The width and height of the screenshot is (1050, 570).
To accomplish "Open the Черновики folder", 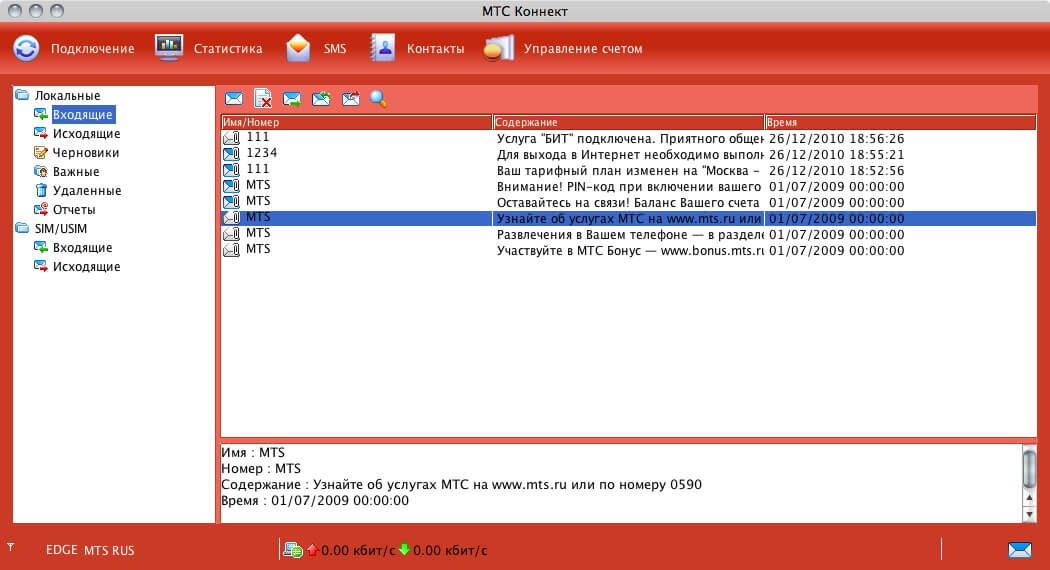I will 86,153.
